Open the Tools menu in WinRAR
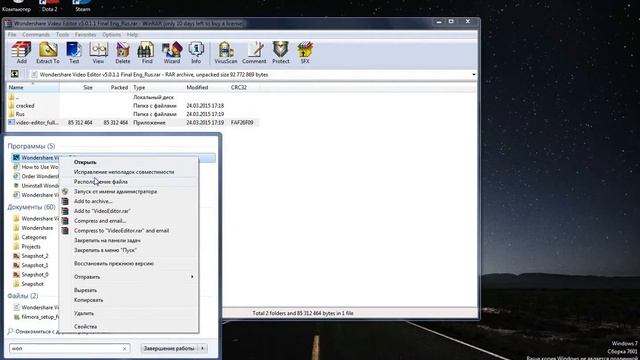This screenshot has height=360, width=640. 62,35
